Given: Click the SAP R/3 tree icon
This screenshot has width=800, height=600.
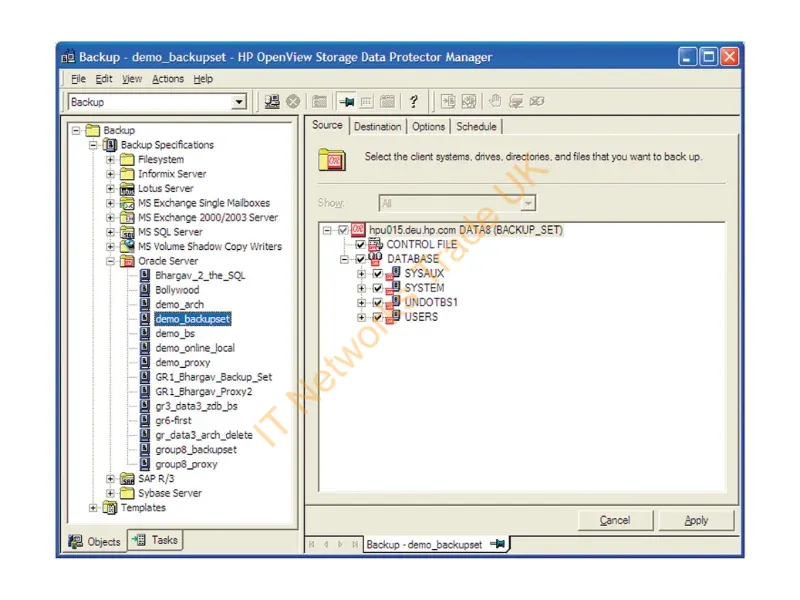Looking at the screenshot, I should point(127,479).
